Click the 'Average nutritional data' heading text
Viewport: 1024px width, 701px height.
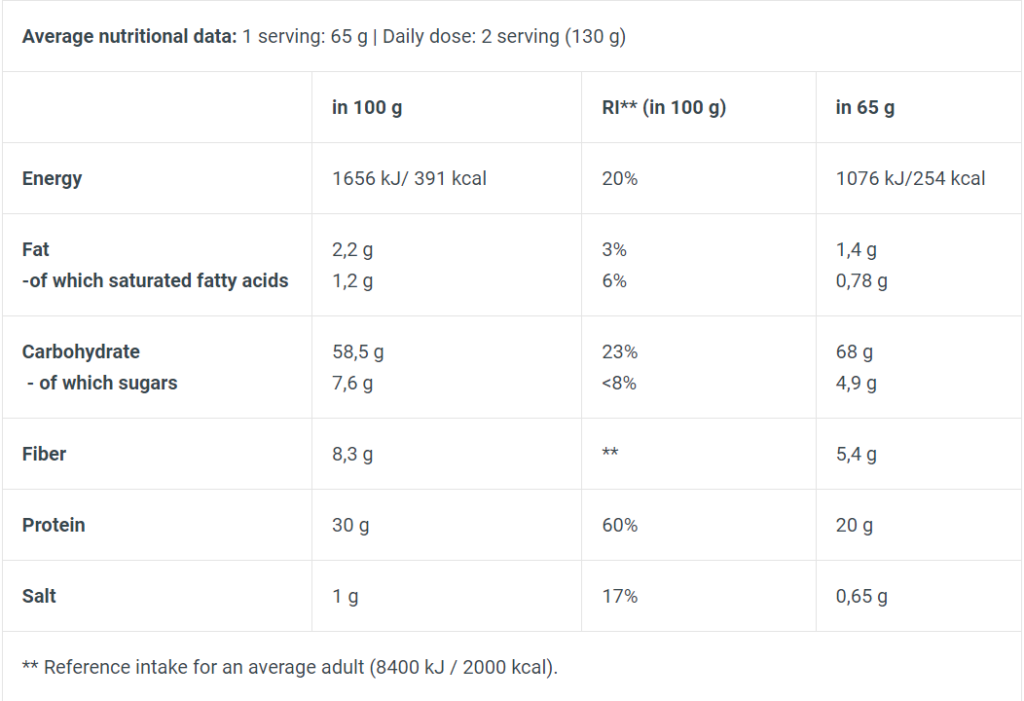click(x=129, y=37)
